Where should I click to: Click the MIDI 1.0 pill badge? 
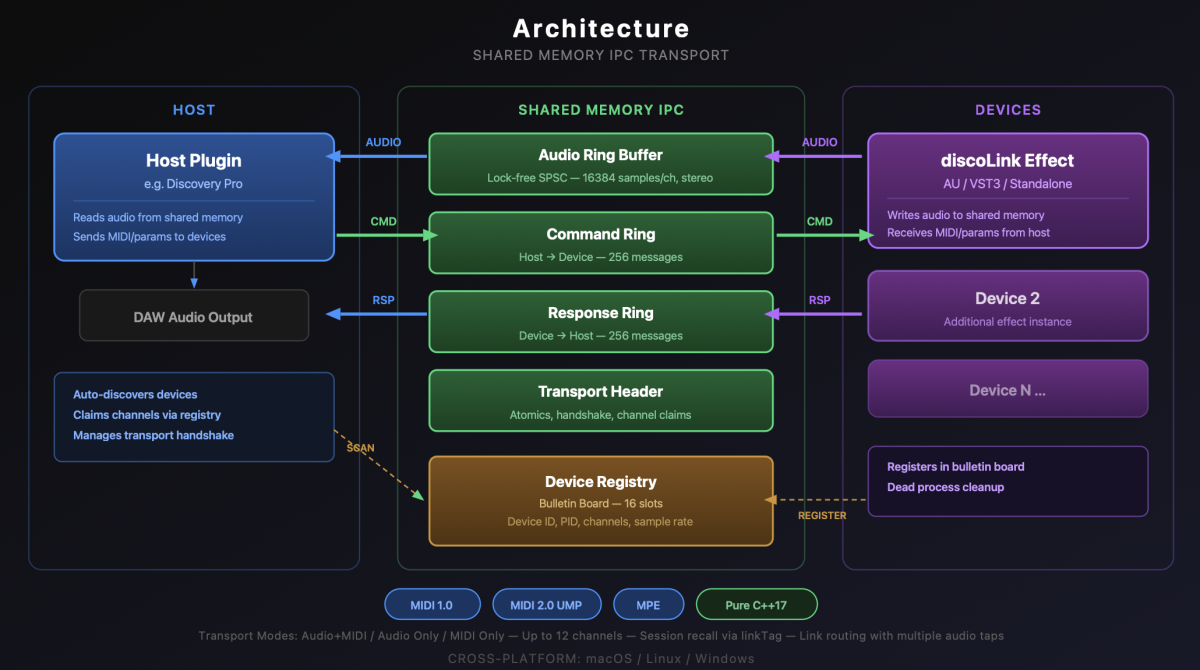point(431,605)
